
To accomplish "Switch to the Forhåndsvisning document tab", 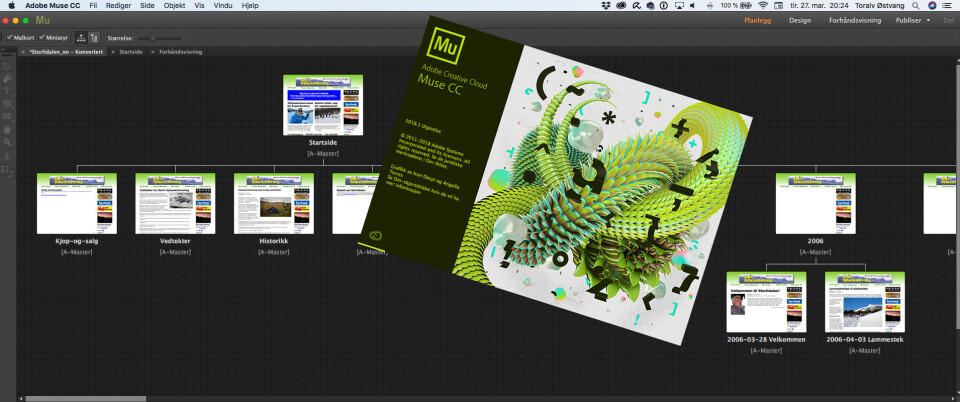I will 180,52.
